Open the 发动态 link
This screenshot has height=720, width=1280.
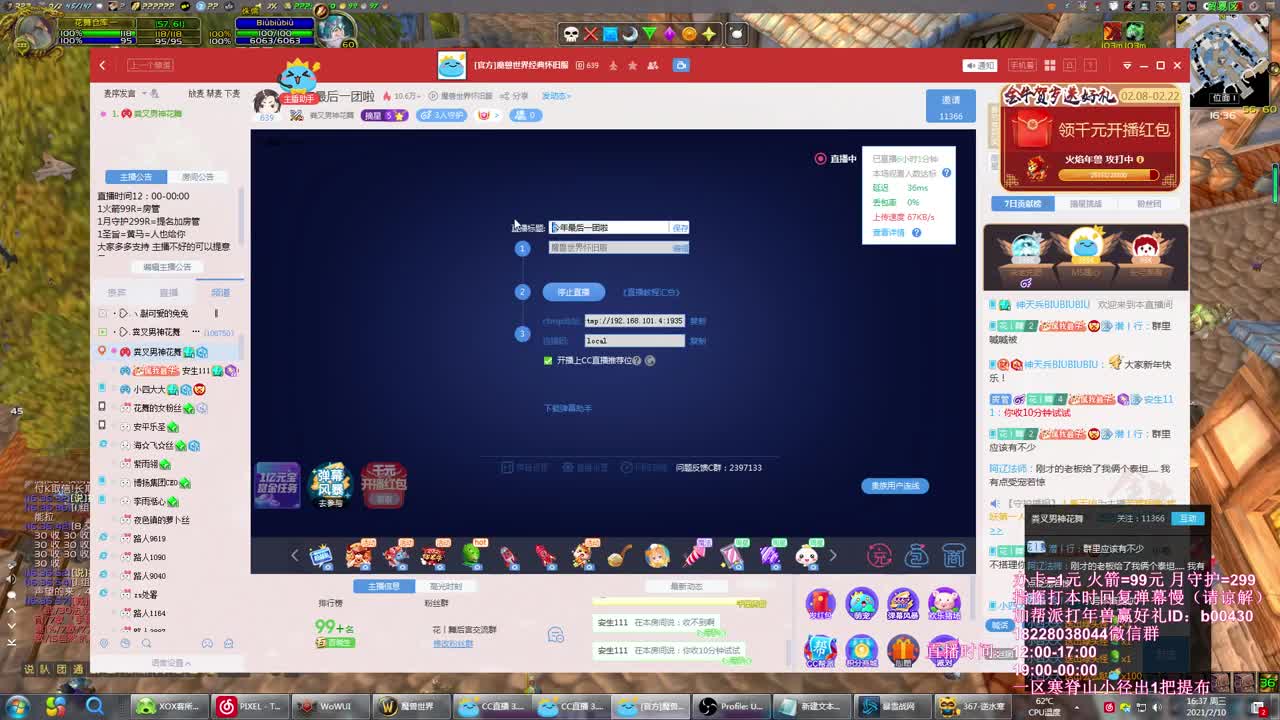[x=556, y=96]
